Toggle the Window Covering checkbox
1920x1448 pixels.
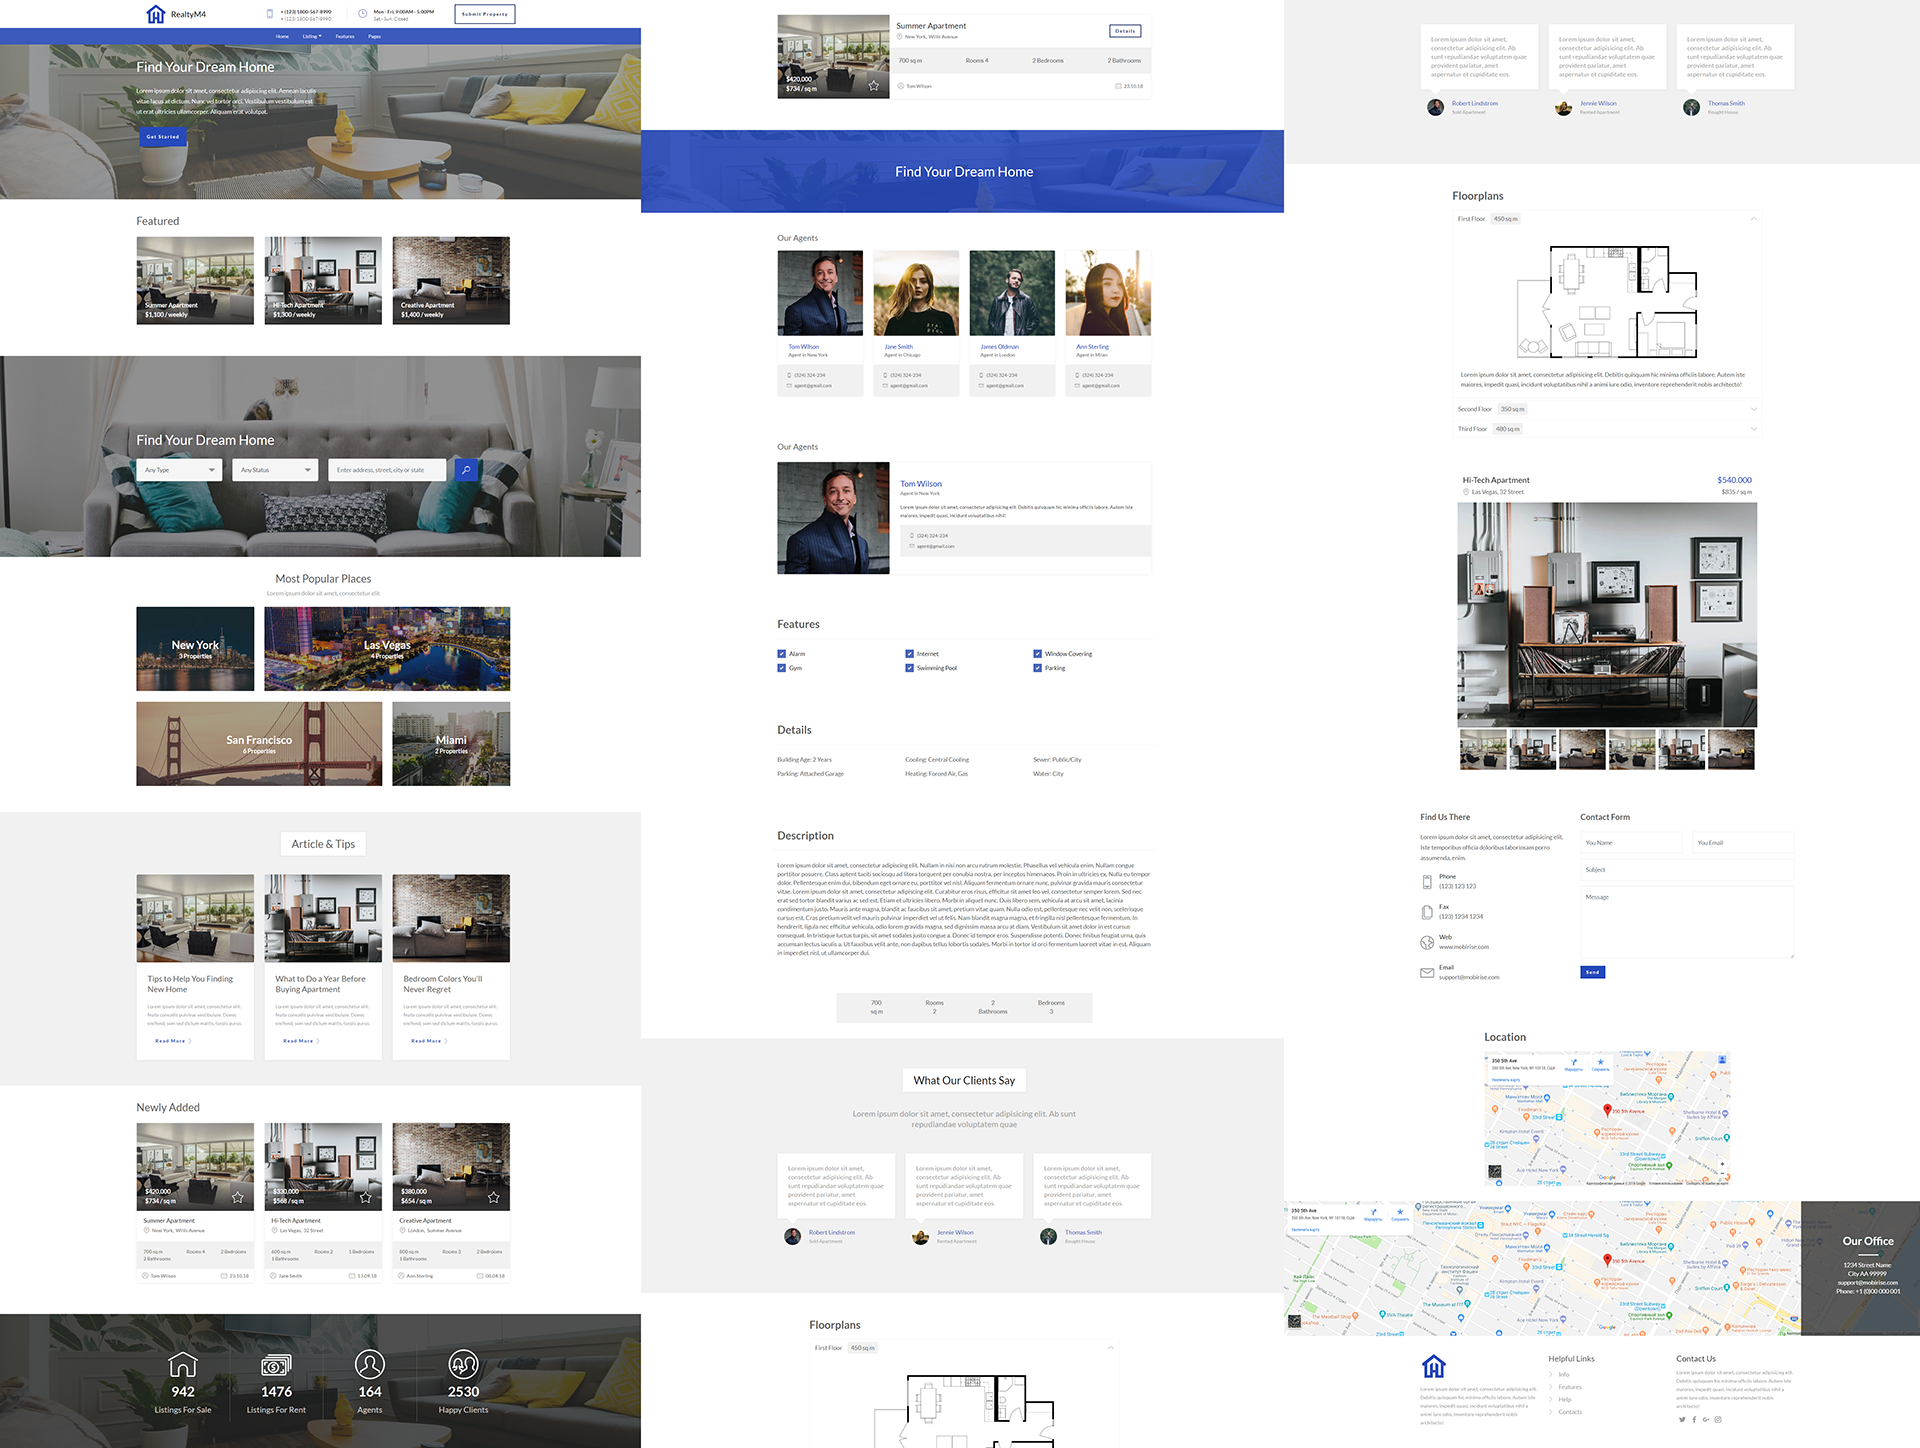(1038, 654)
